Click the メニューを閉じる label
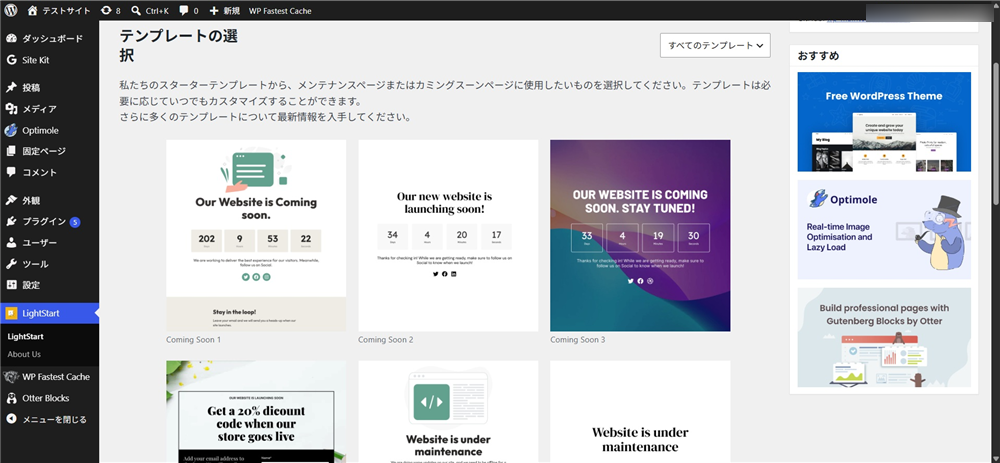Image resolution: width=1000 pixels, height=463 pixels. point(54,419)
